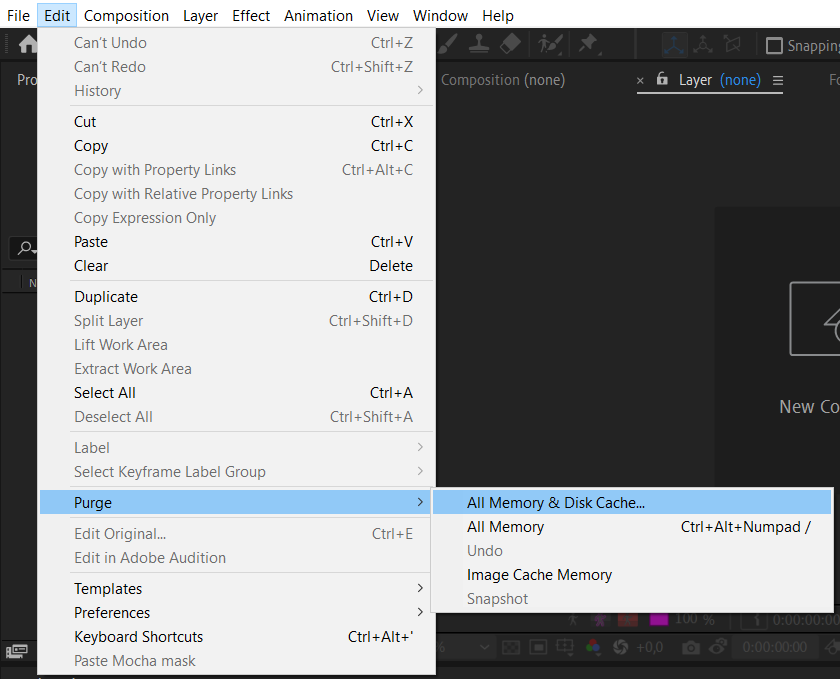The height and width of the screenshot is (679, 840).
Task: Take a snapshot with camera icon
Action: 691,648
